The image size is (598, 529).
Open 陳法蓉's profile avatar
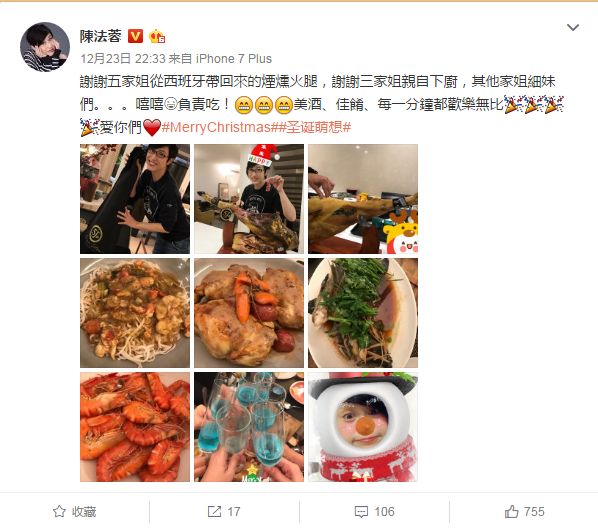(x=45, y=47)
